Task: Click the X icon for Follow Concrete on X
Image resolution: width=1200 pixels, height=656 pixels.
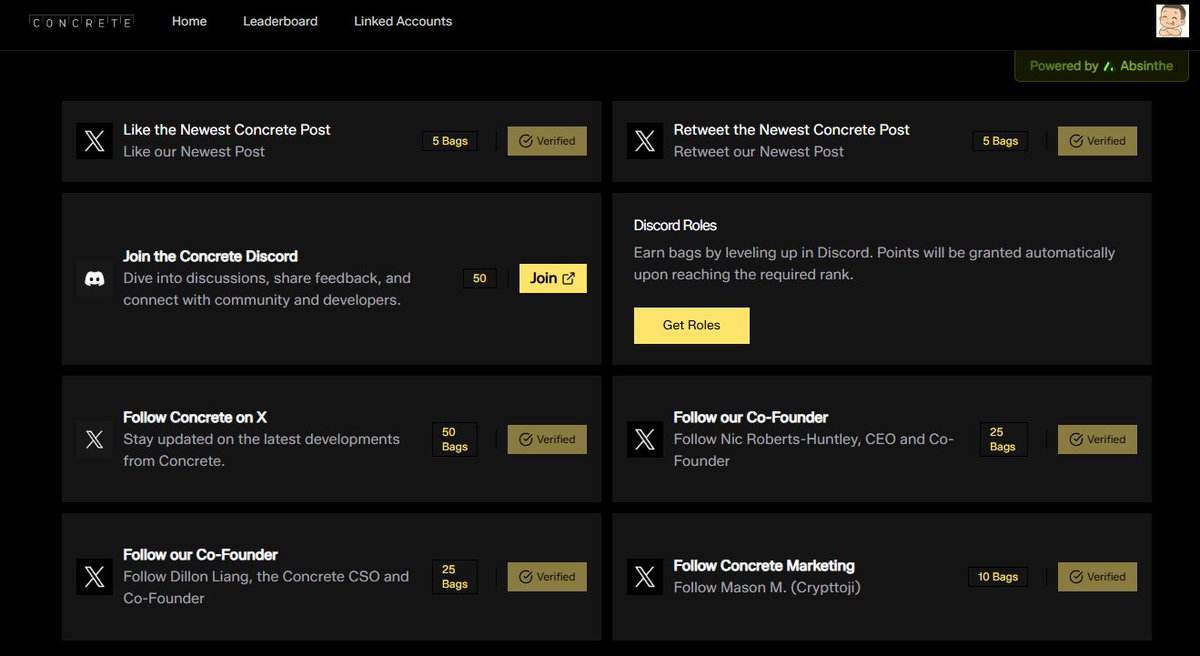Action: tap(94, 439)
